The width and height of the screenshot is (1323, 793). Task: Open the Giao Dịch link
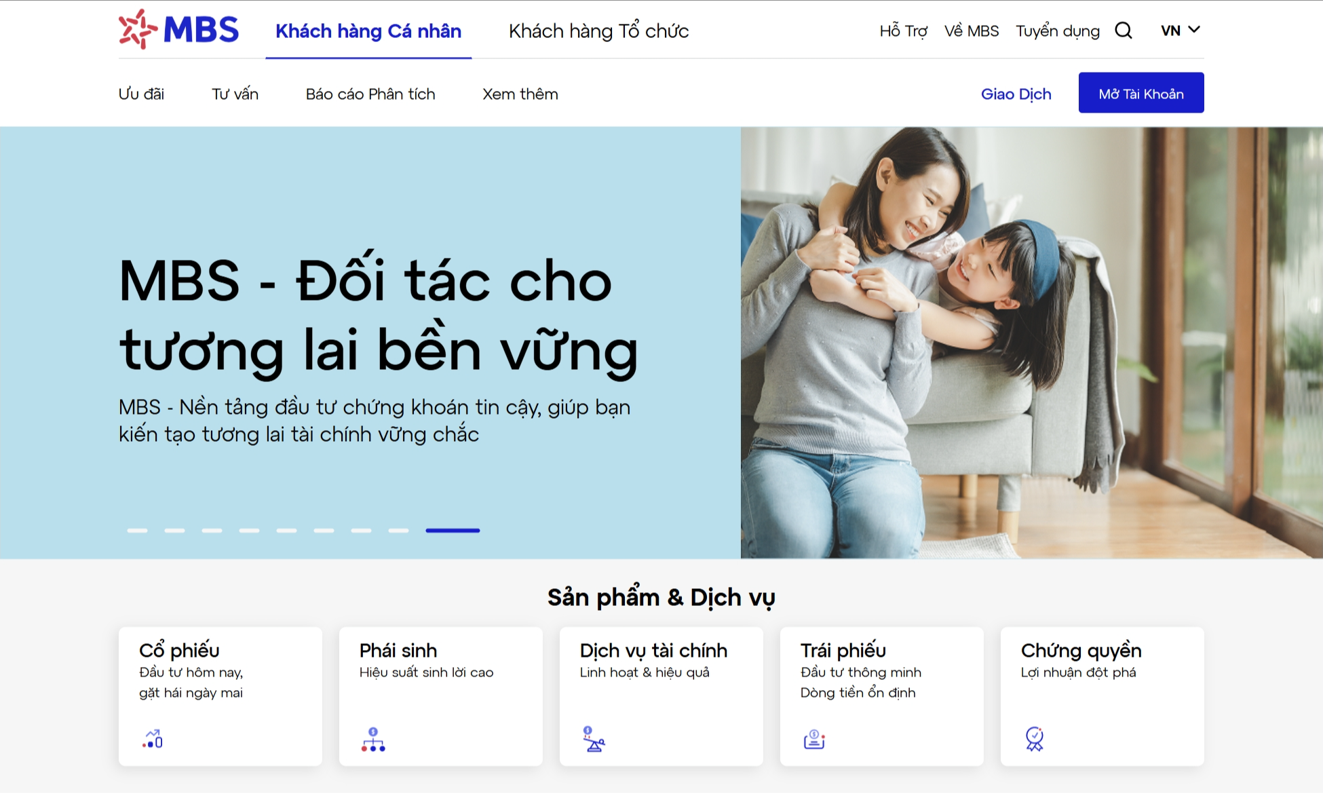[x=1016, y=94]
